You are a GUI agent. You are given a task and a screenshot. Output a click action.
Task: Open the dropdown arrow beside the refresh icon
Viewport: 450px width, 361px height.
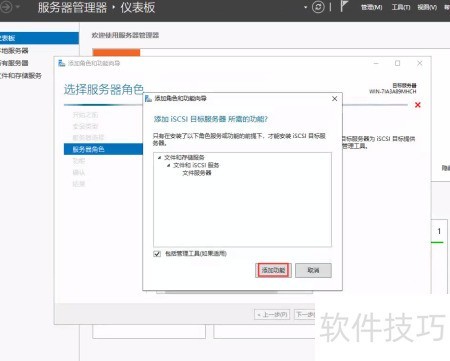[x=305, y=7]
